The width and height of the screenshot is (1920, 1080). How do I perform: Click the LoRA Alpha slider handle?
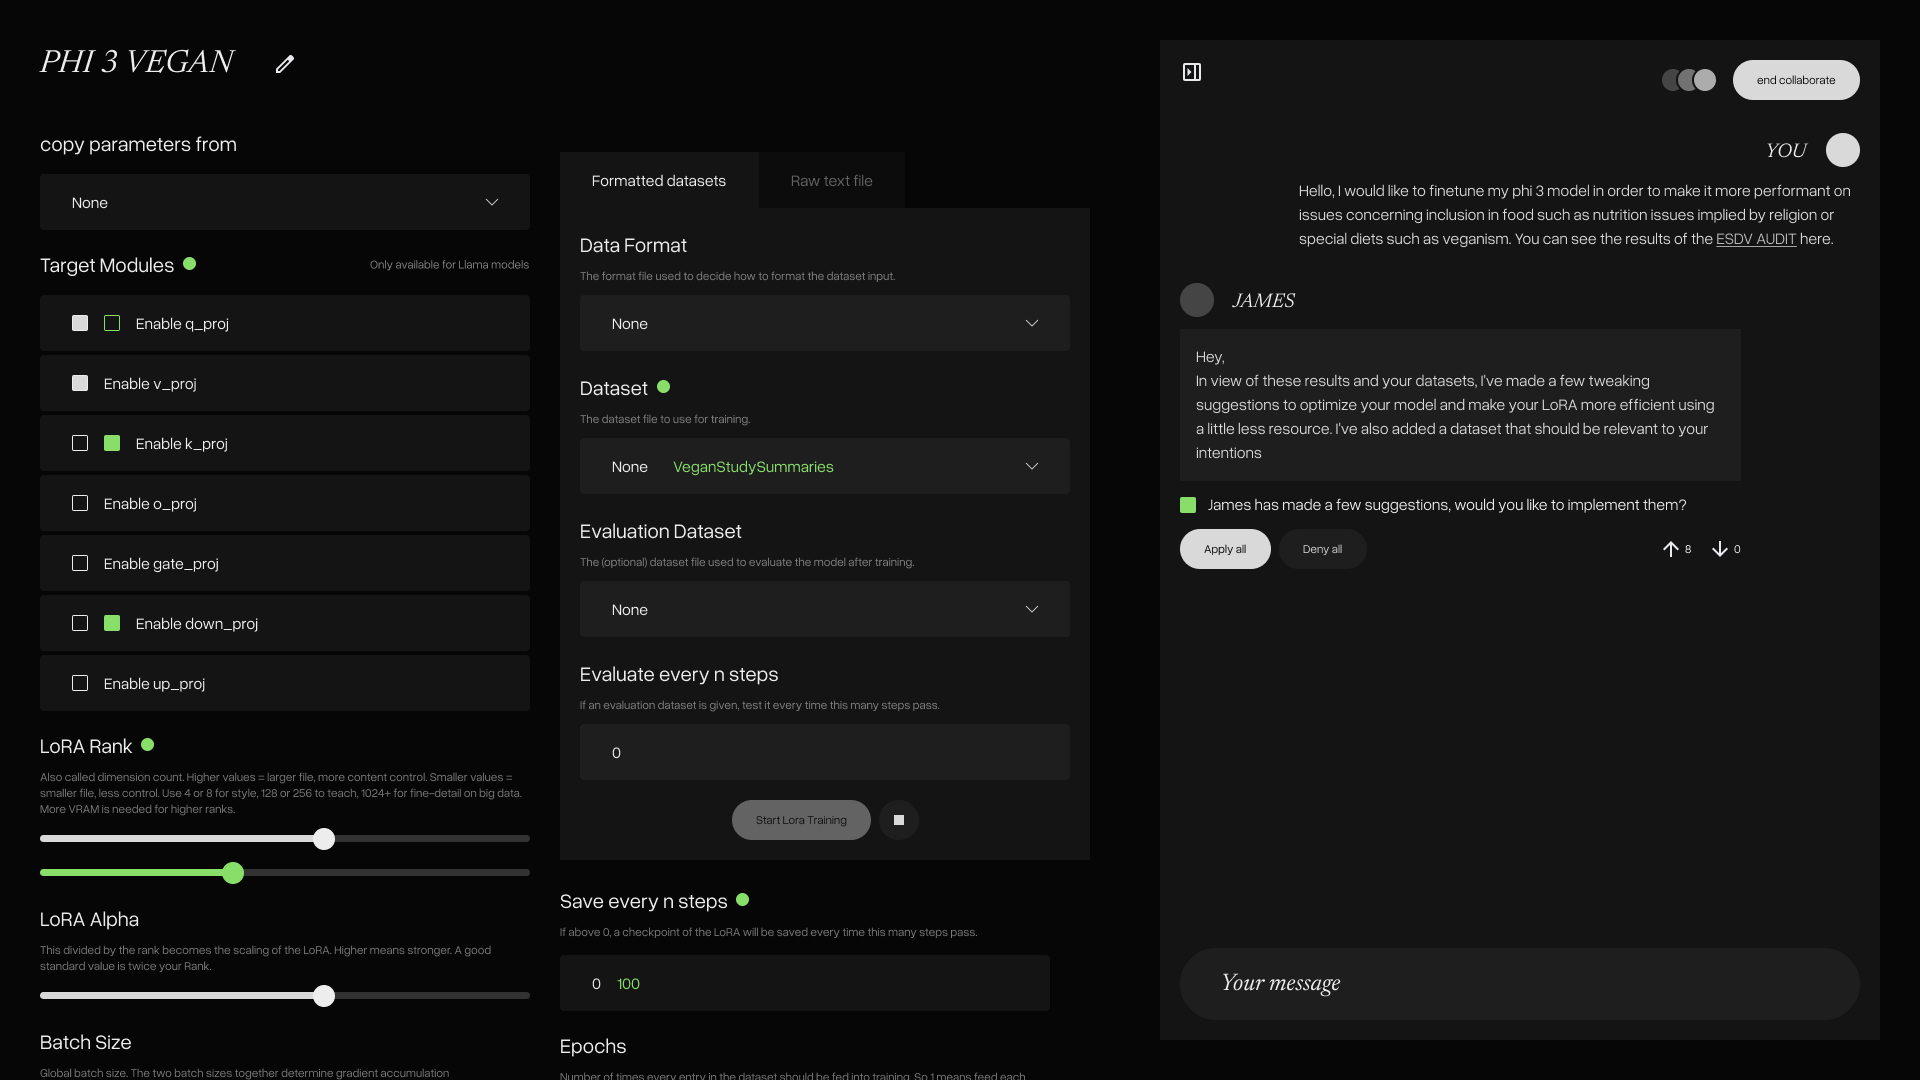(324, 996)
